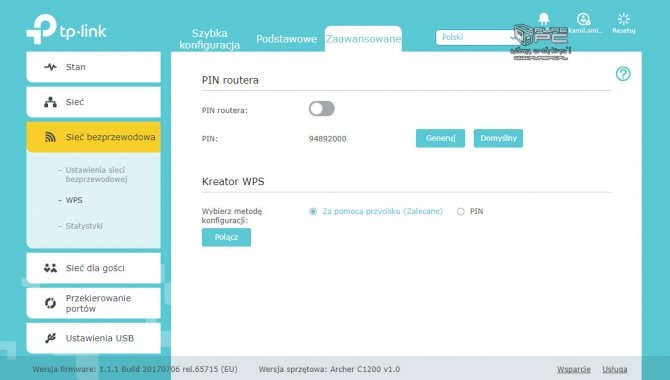
Task: Click the Generuj button
Action: click(440, 138)
